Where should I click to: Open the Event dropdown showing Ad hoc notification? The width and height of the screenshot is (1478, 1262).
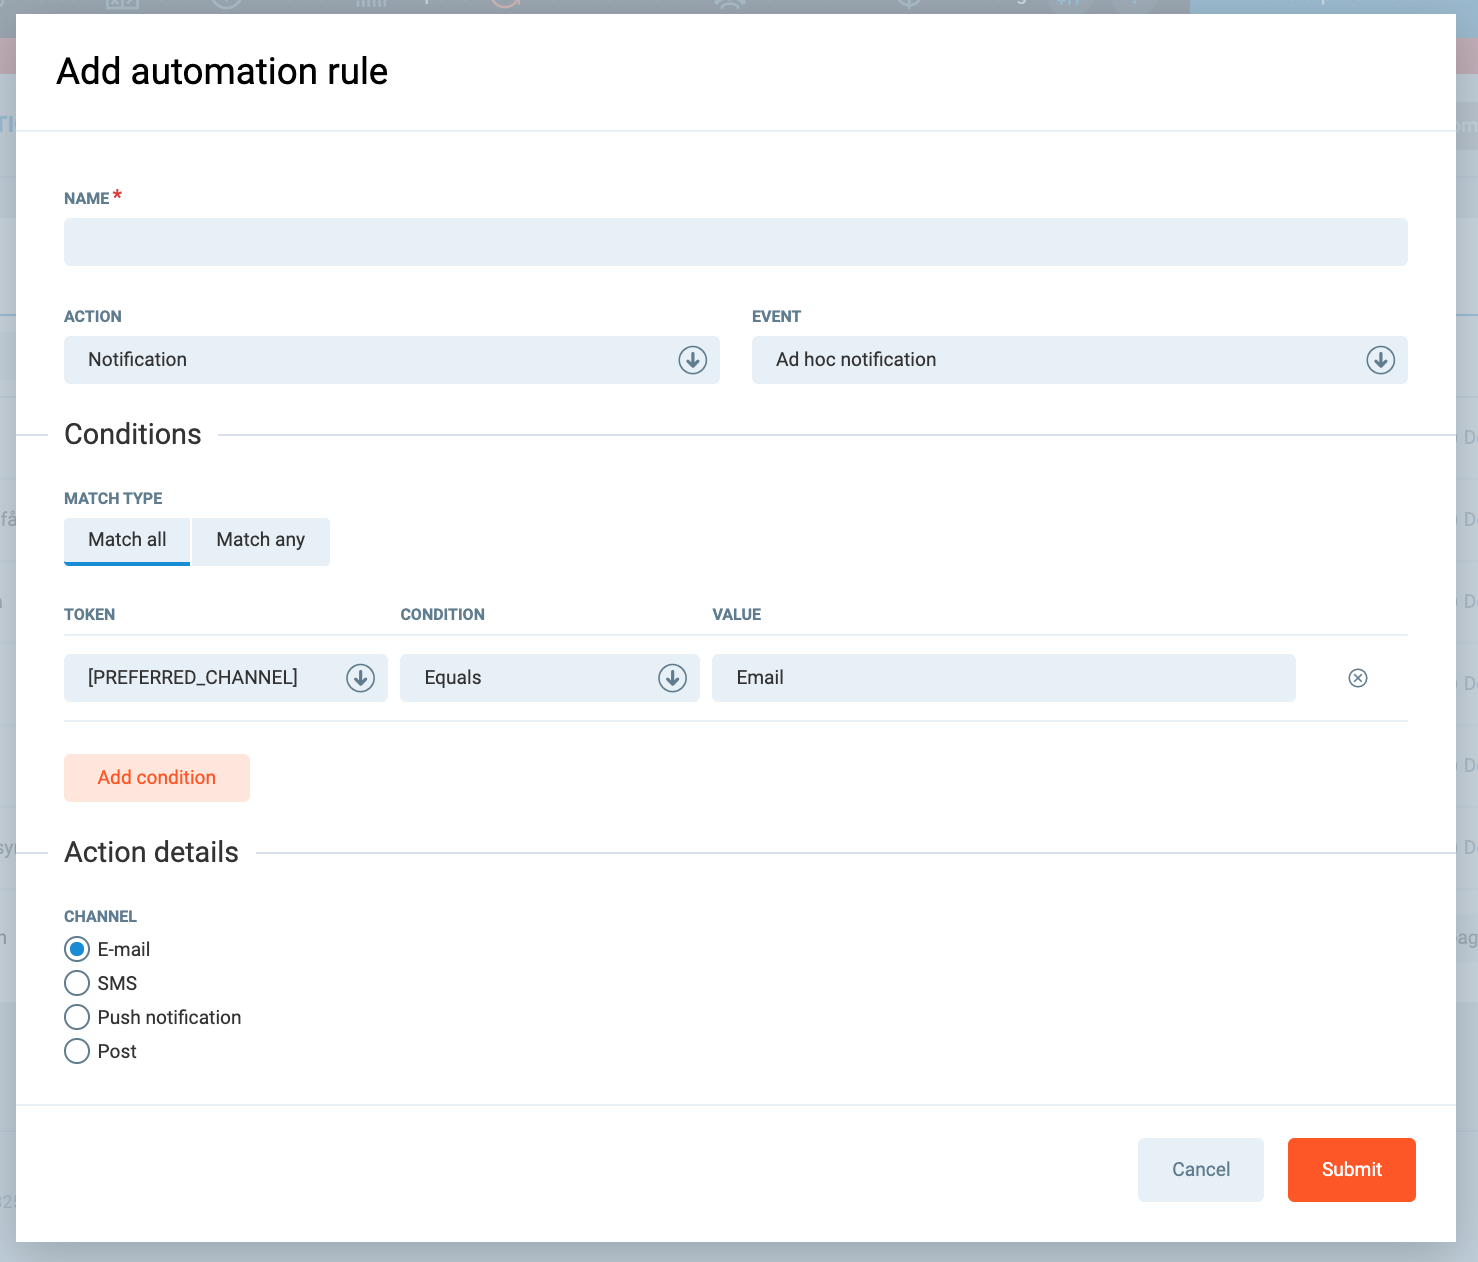1060,360
